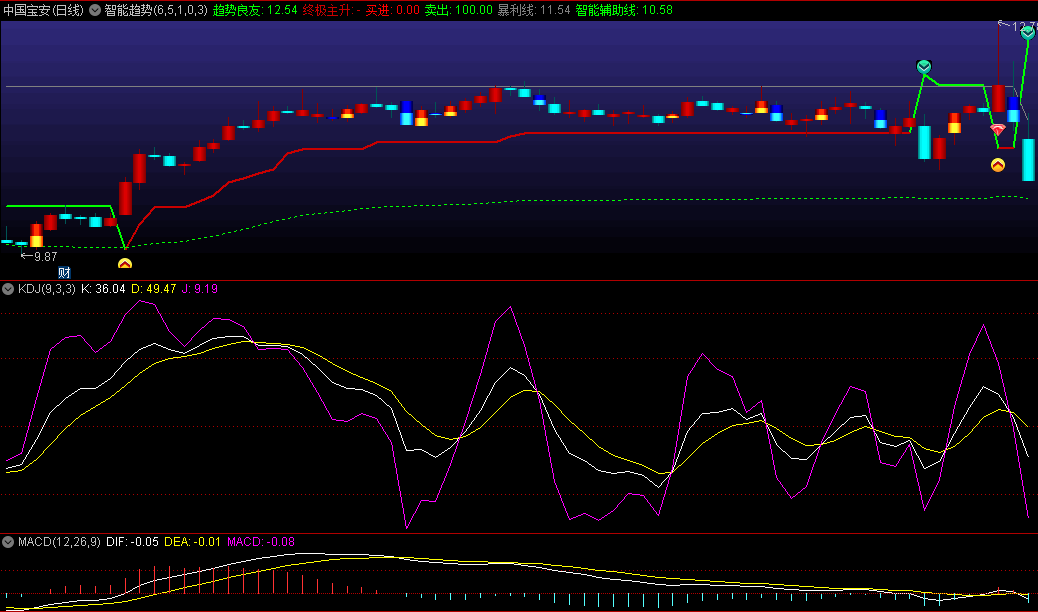The height and width of the screenshot is (612, 1038).
Task: Open the 智能趋势 indicator dropdown arrow
Action: (95, 10)
